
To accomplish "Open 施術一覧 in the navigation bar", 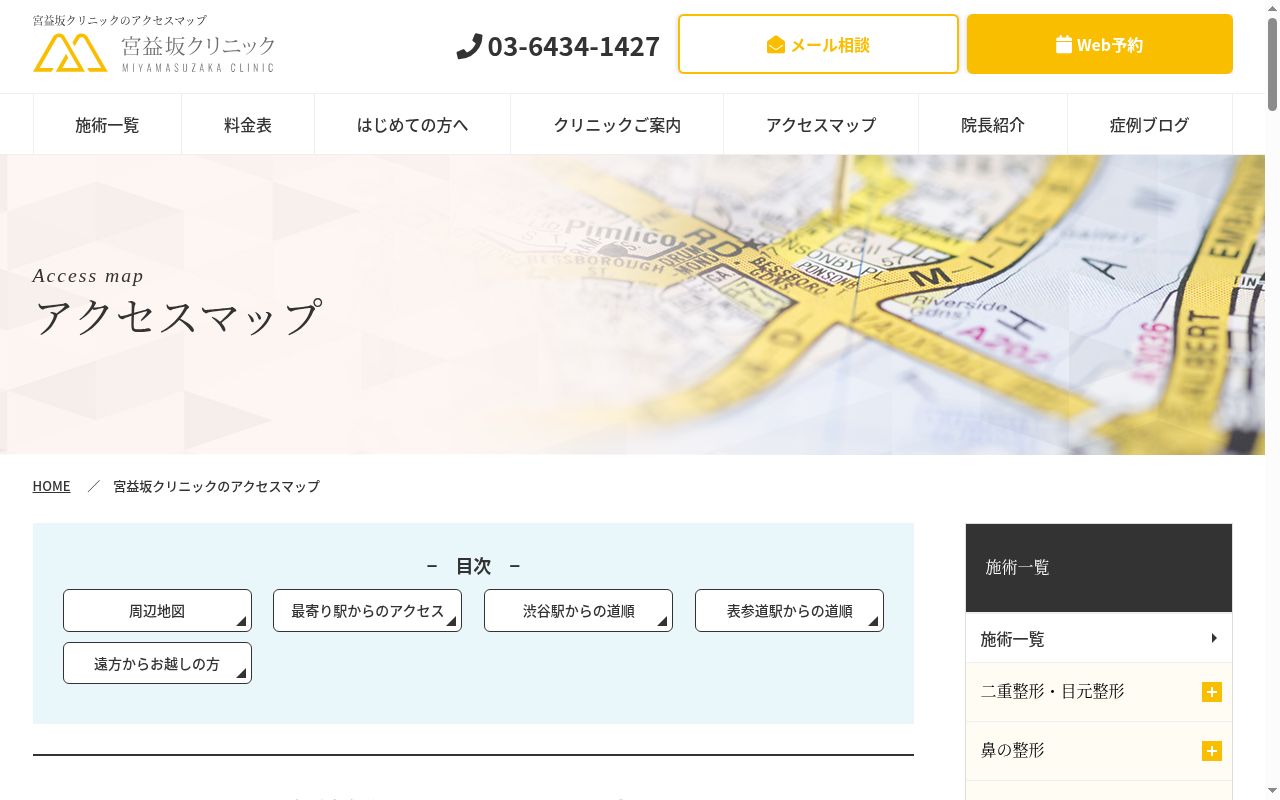I will click(x=107, y=125).
